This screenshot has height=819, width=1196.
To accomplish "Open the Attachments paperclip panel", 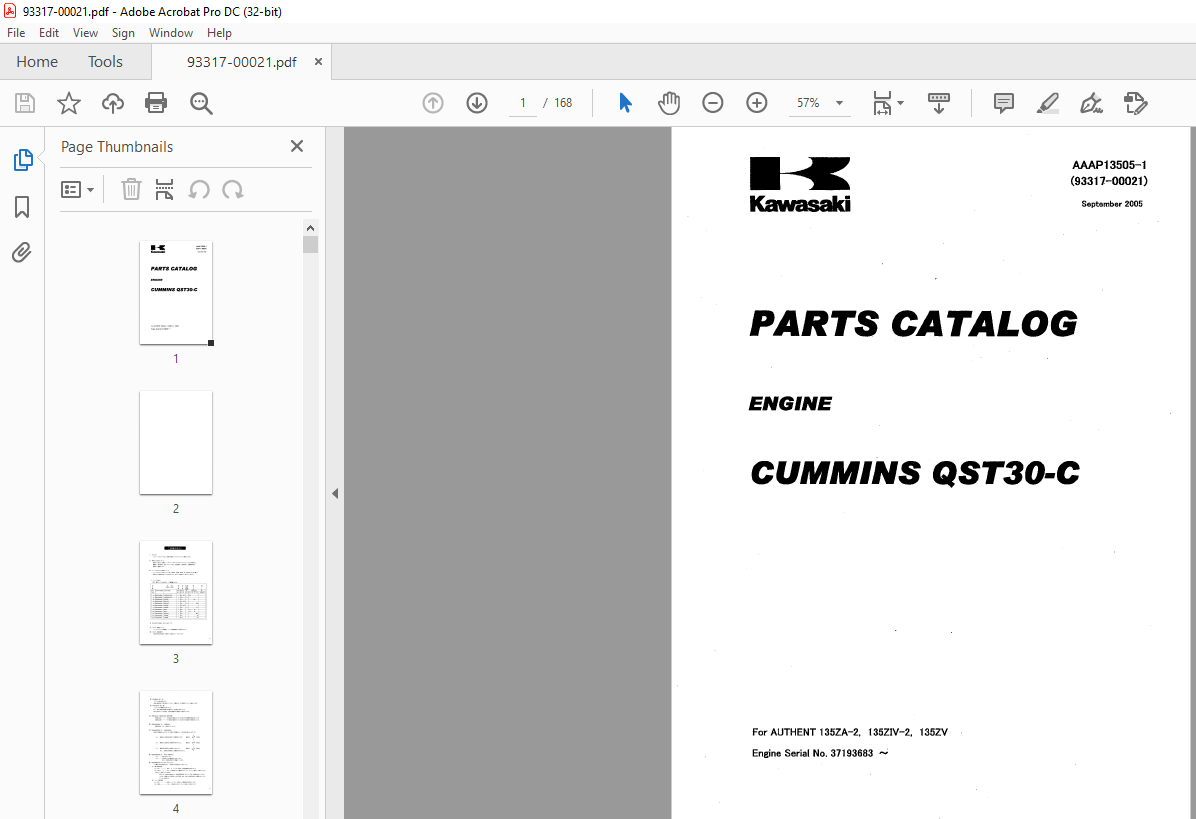I will tap(22, 252).
